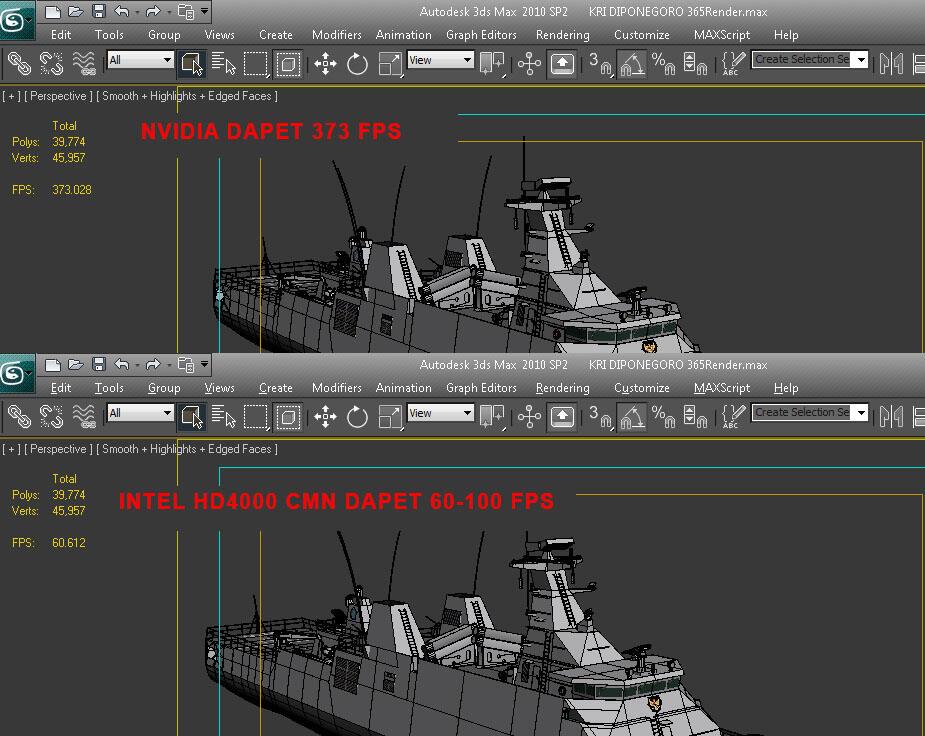Click Select and Scale tool in top window

pyautogui.click(x=390, y=64)
